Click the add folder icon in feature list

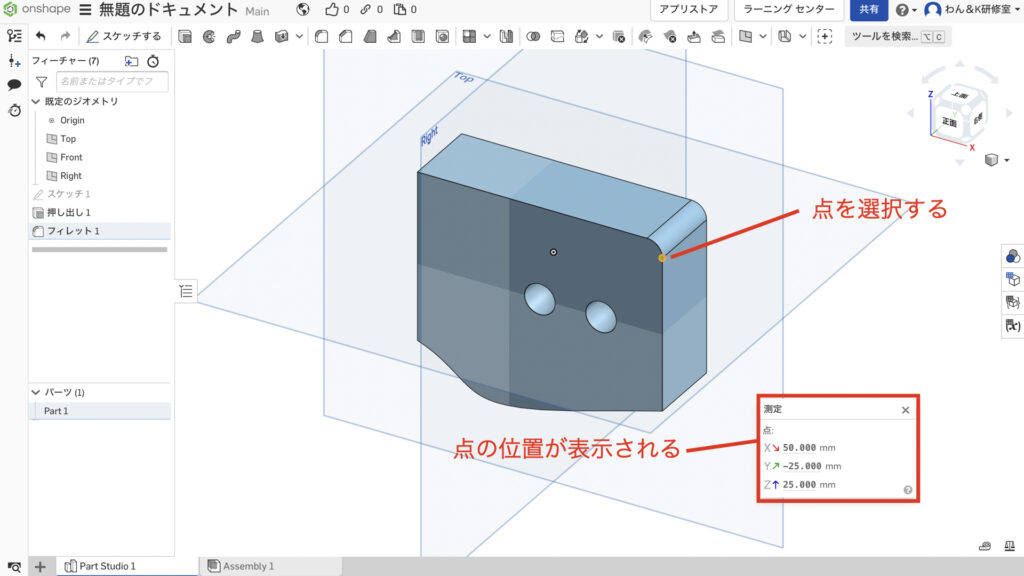(131, 61)
